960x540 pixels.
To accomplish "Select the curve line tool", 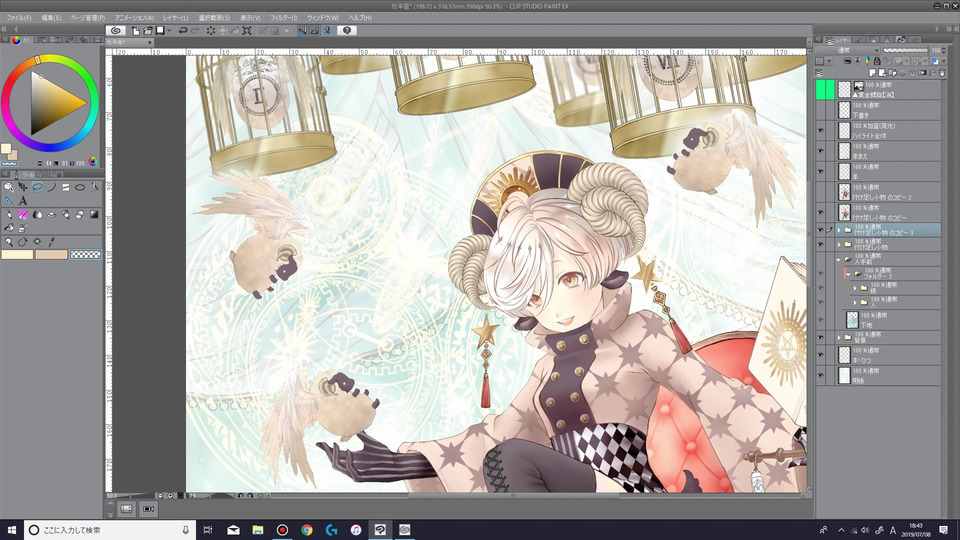I will (51, 187).
